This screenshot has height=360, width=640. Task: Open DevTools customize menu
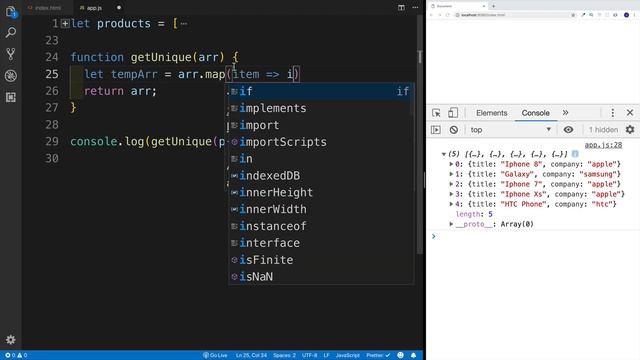pyautogui.click(x=612, y=113)
